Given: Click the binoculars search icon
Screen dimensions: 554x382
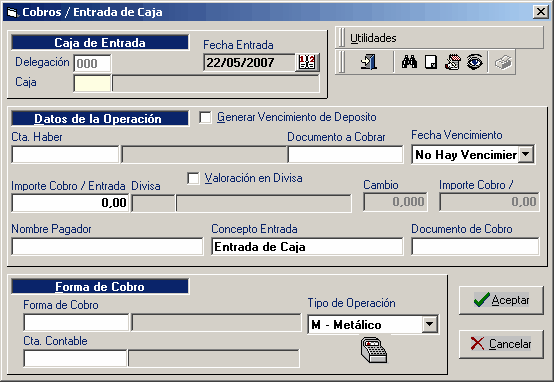Looking at the screenshot, I should [x=409, y=62].
